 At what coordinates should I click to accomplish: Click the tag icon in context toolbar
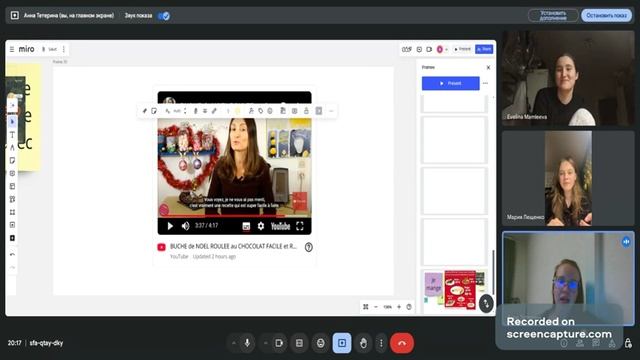click(260, 111)
